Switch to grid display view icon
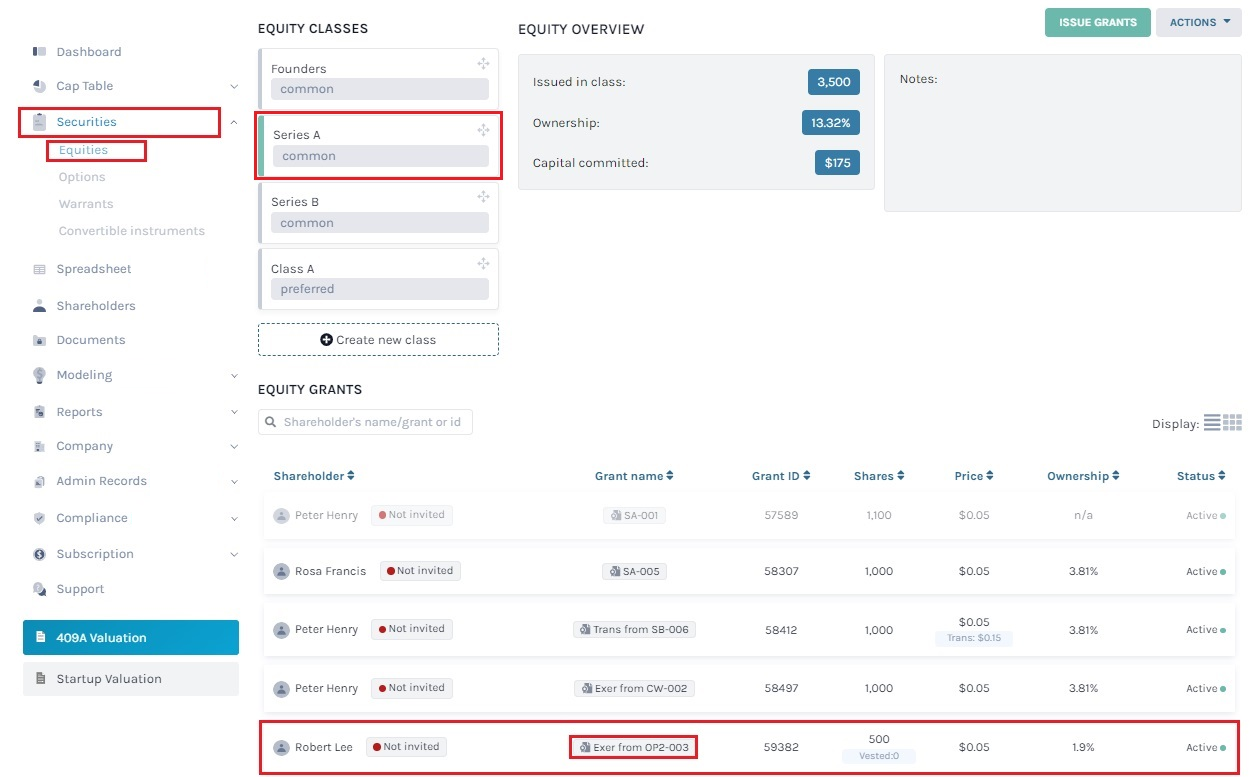 pos(1232,423)
